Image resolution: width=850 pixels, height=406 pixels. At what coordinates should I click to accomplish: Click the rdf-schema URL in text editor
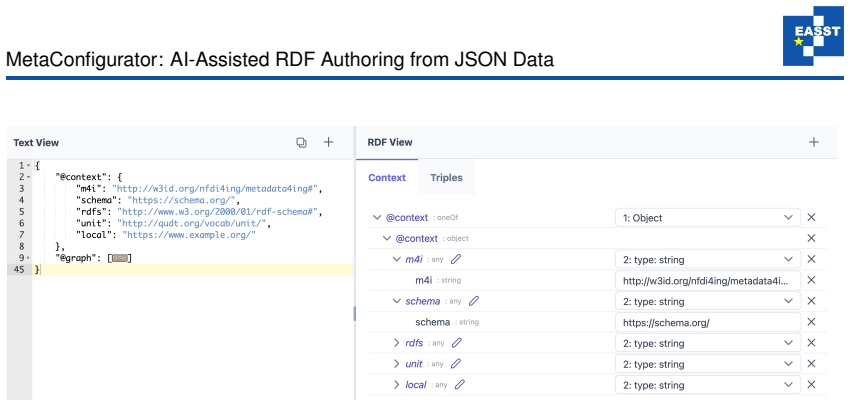[x=217, y=212]
